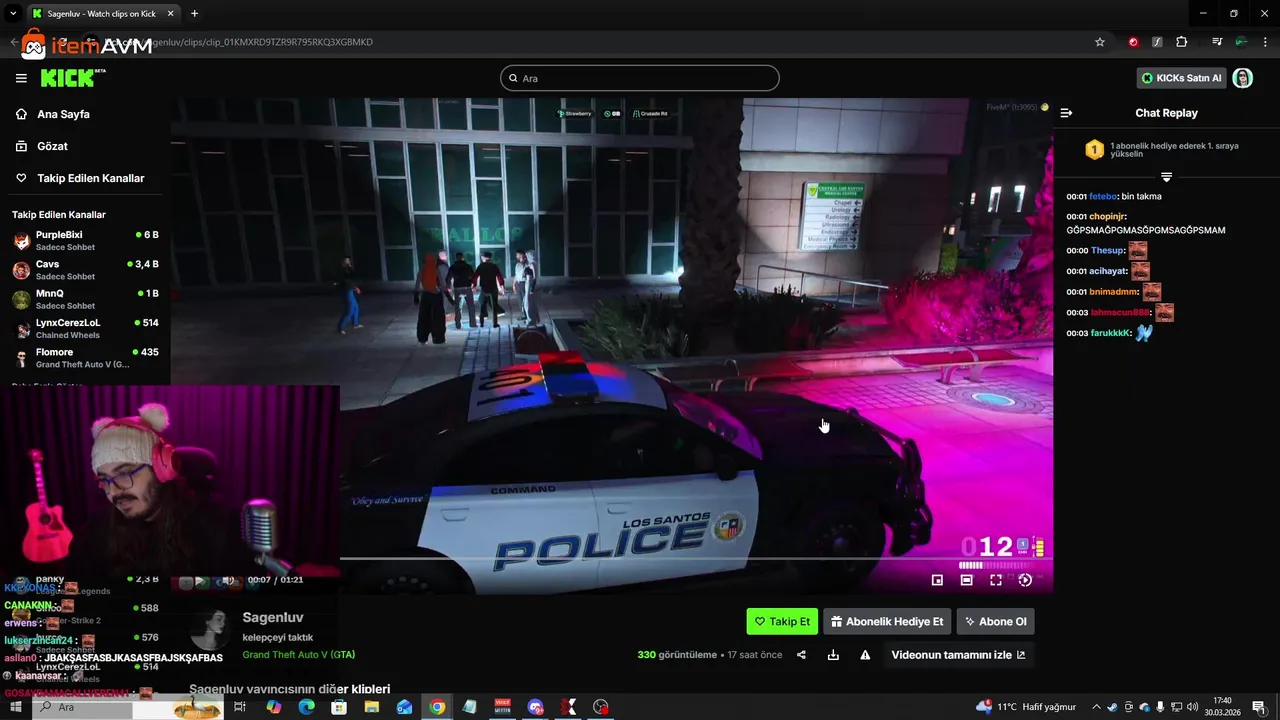Open the Windows notification center
1280x720 pixels.
[x=1259, y=707]
